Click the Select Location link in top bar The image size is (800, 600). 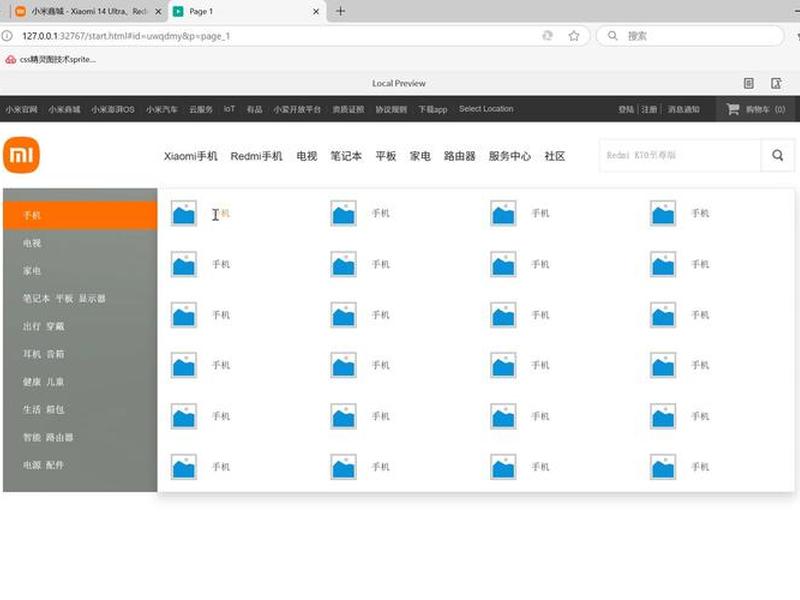click(486, 109)
